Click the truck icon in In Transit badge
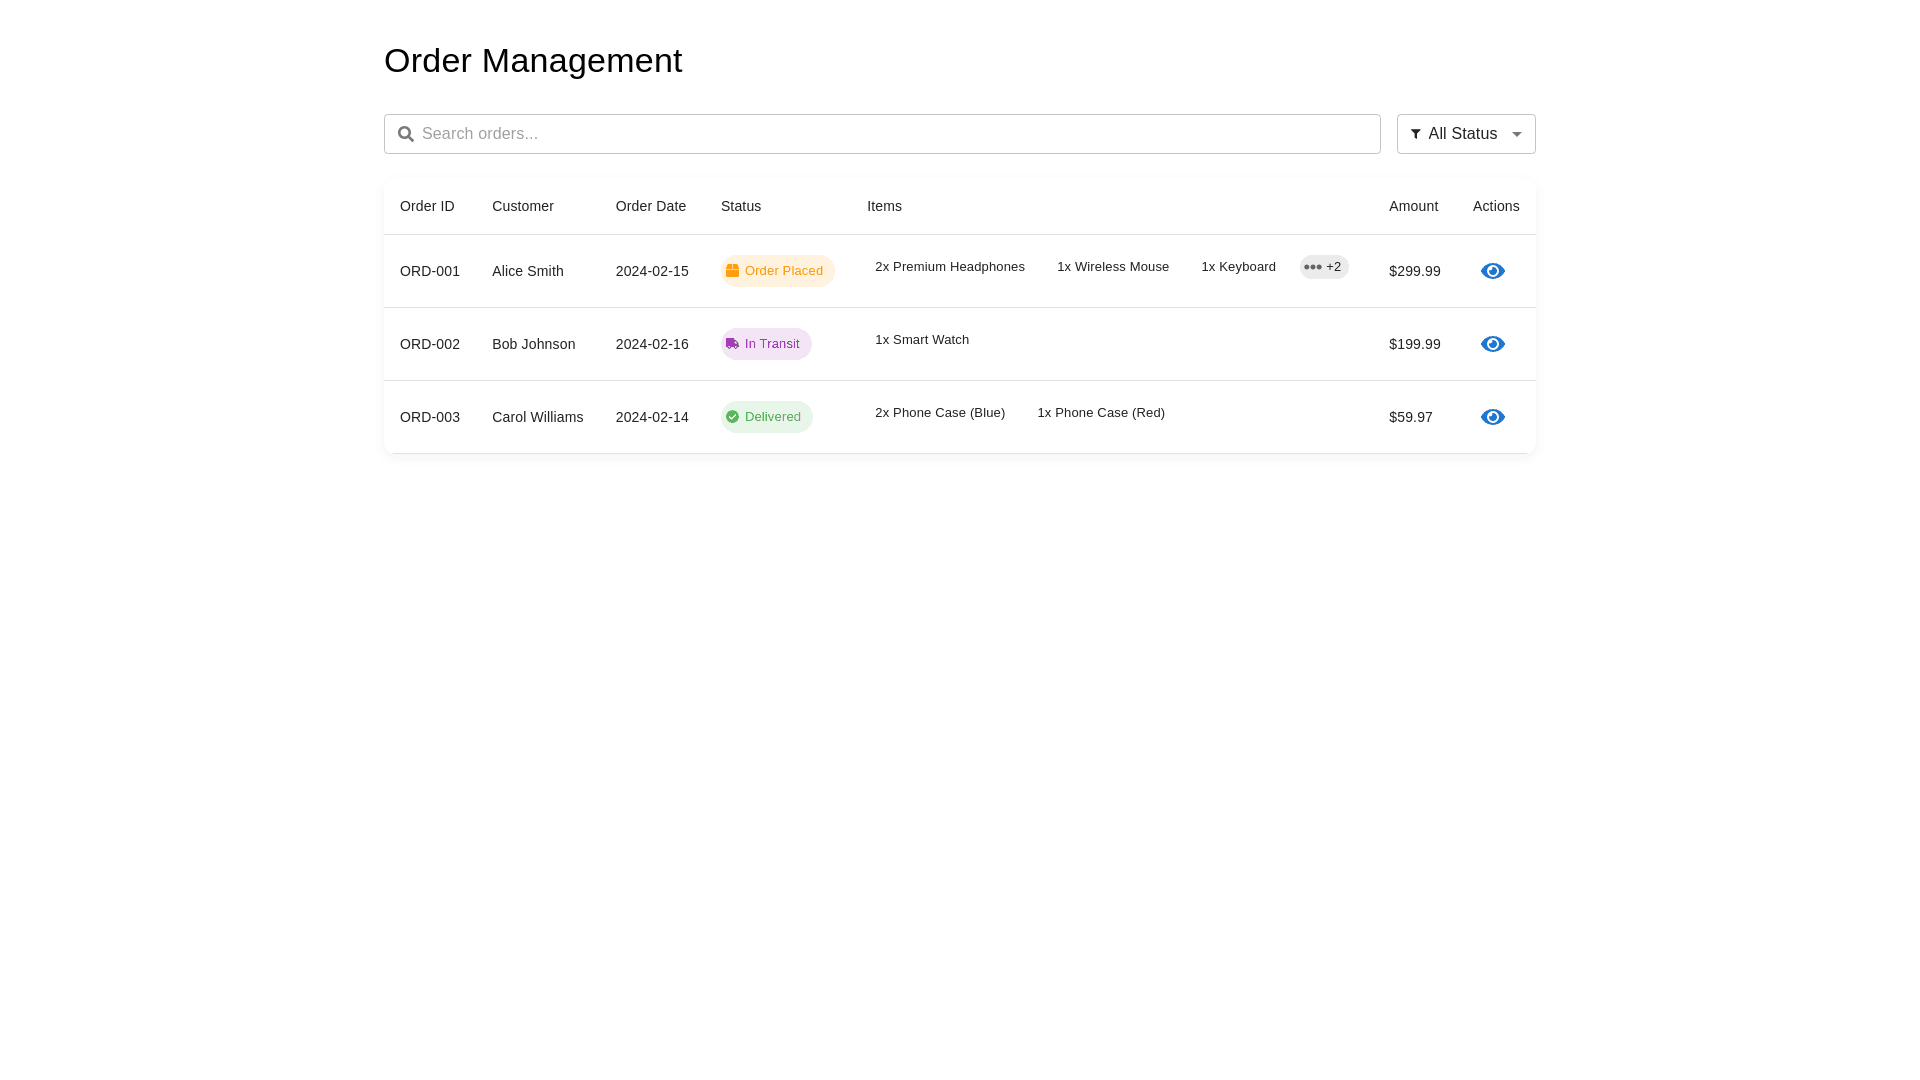 click(732, 344)
